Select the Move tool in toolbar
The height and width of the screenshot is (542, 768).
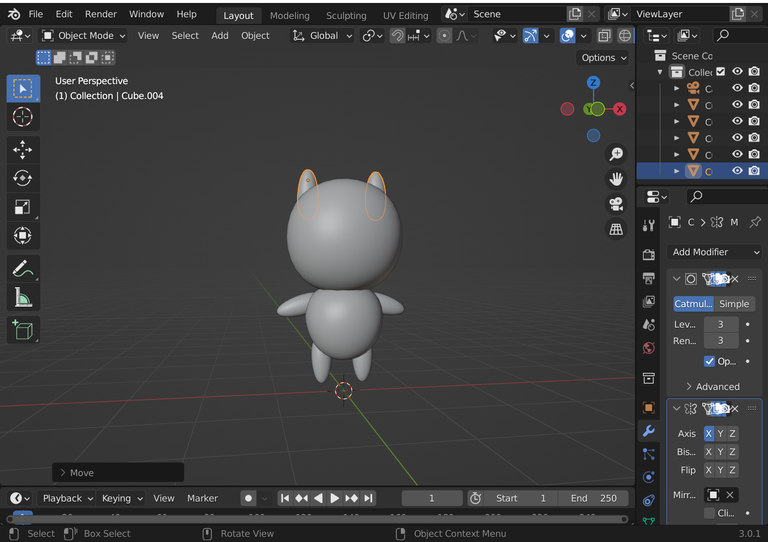coord(22,150)
